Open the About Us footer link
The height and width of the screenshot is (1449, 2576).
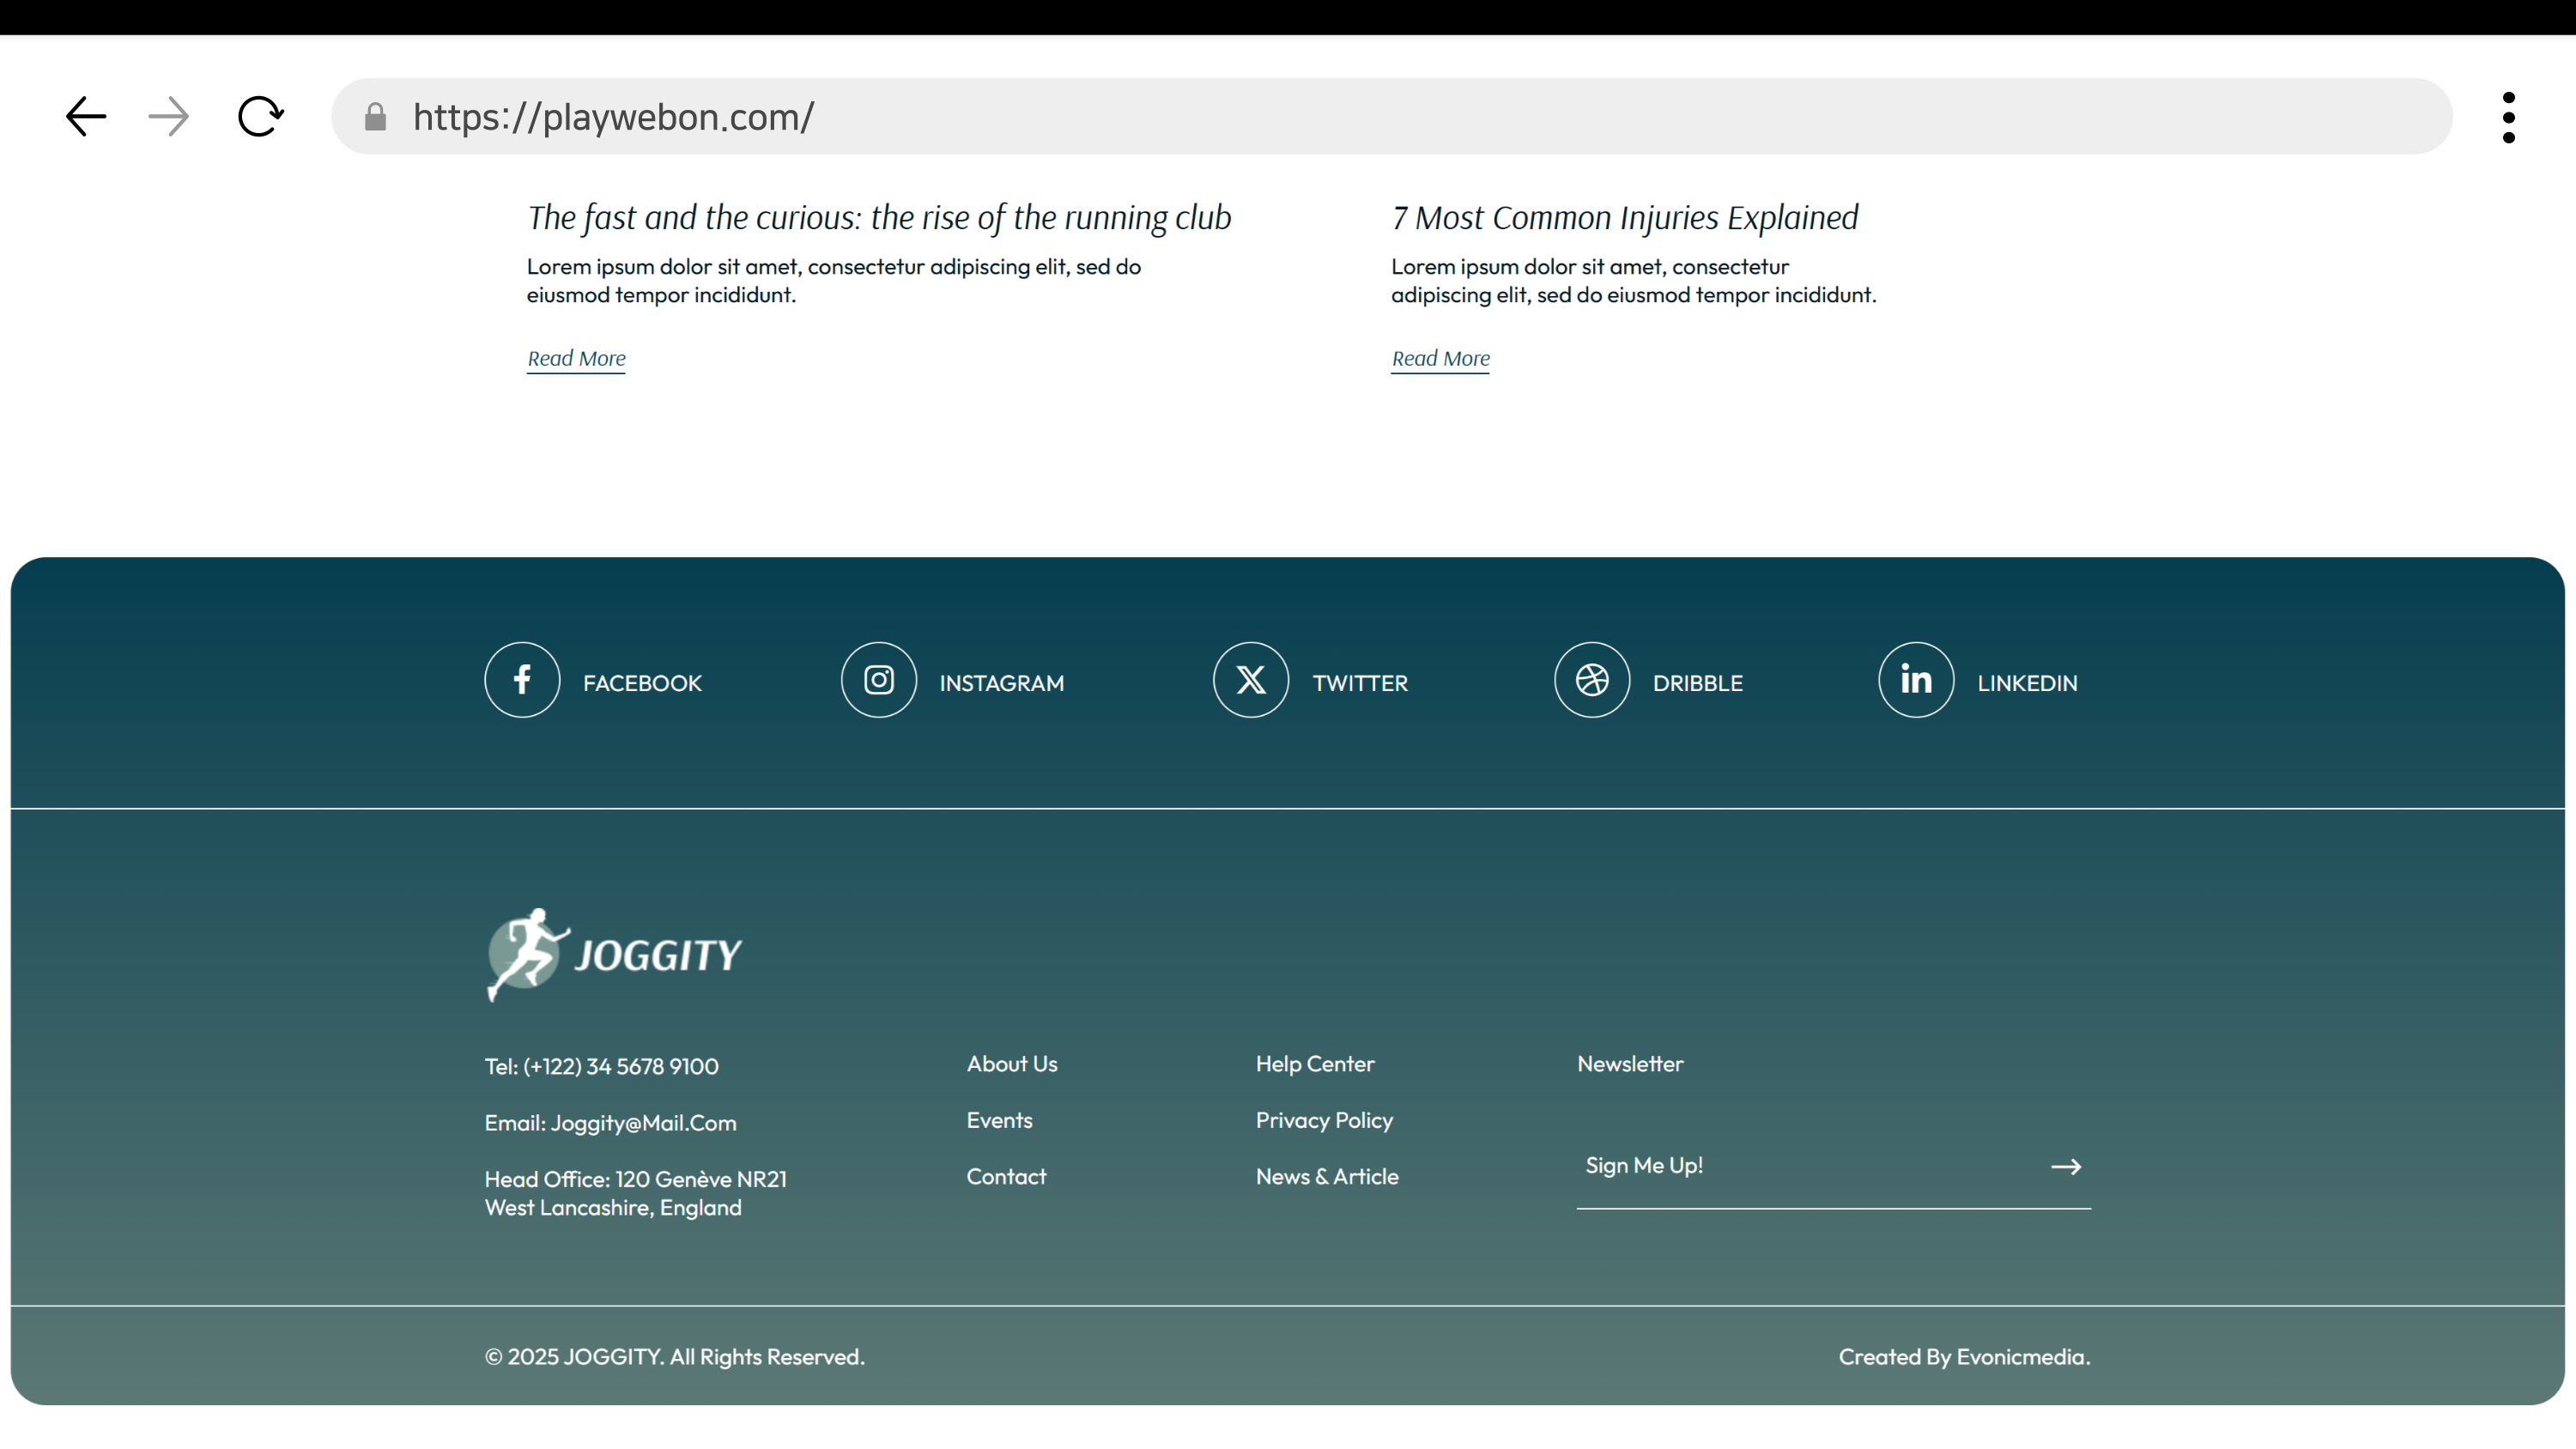[1011, 1064]
